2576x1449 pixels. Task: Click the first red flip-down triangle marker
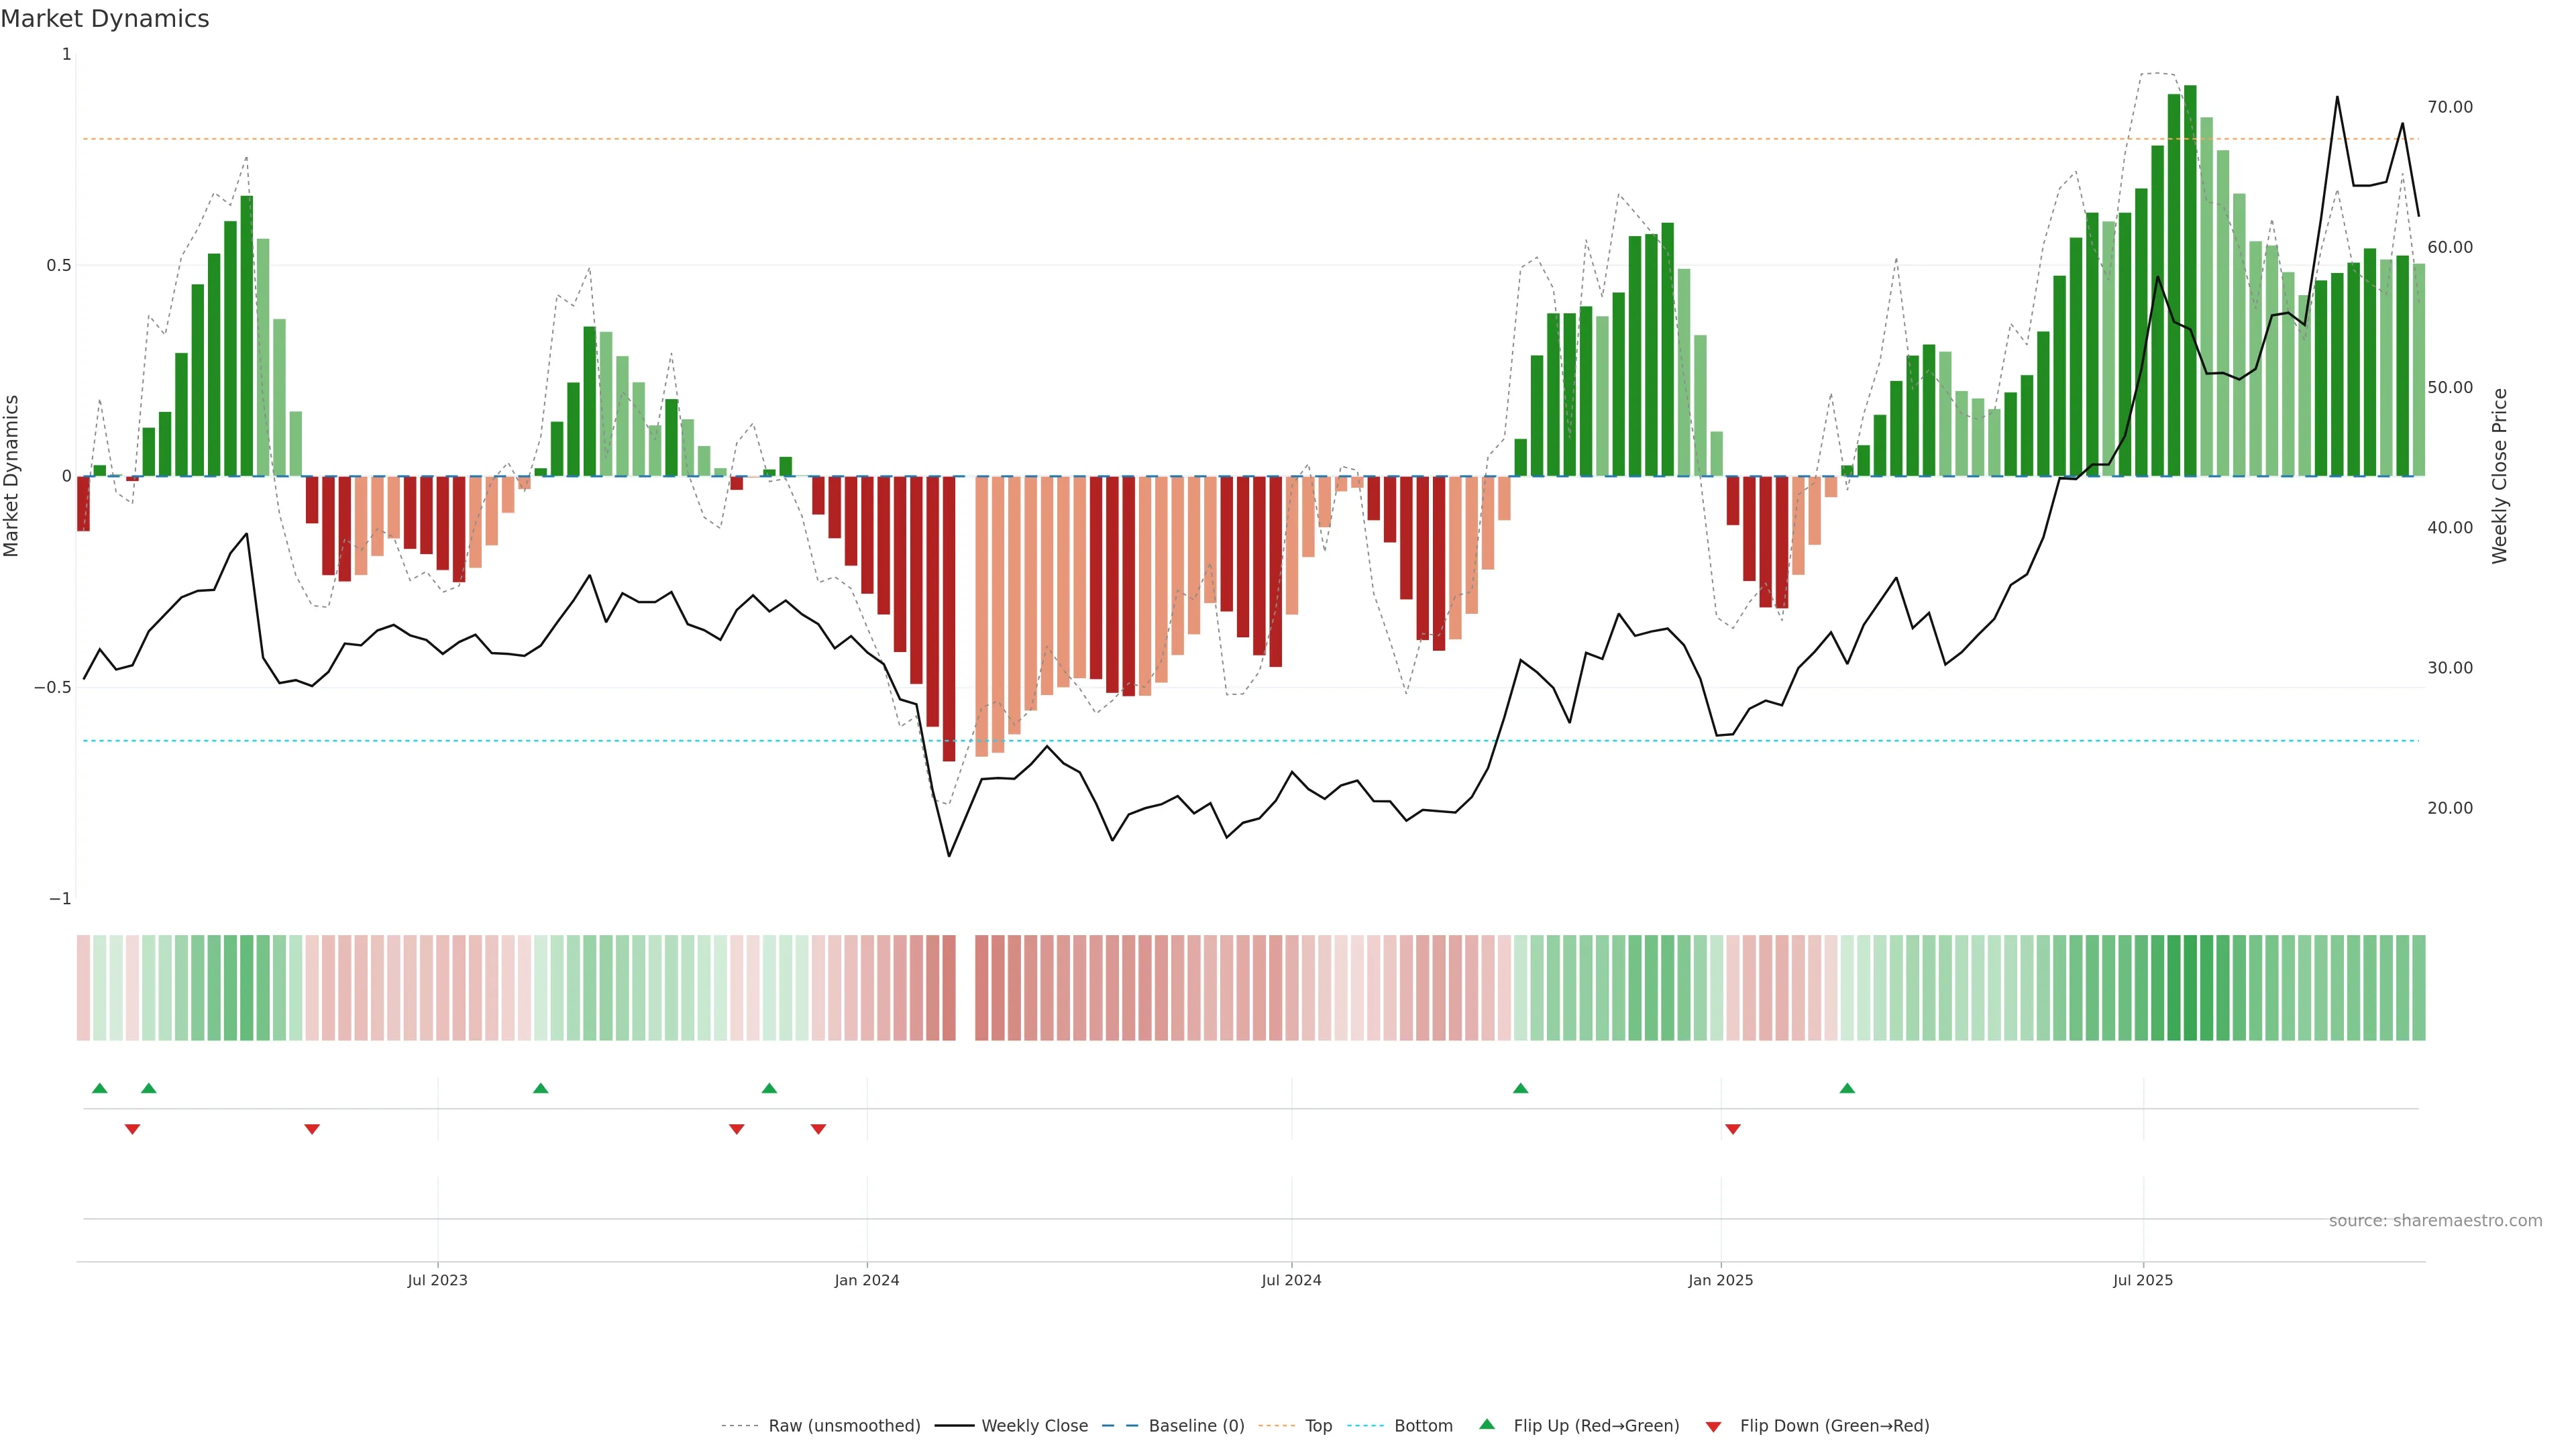tap(132, 1129)
